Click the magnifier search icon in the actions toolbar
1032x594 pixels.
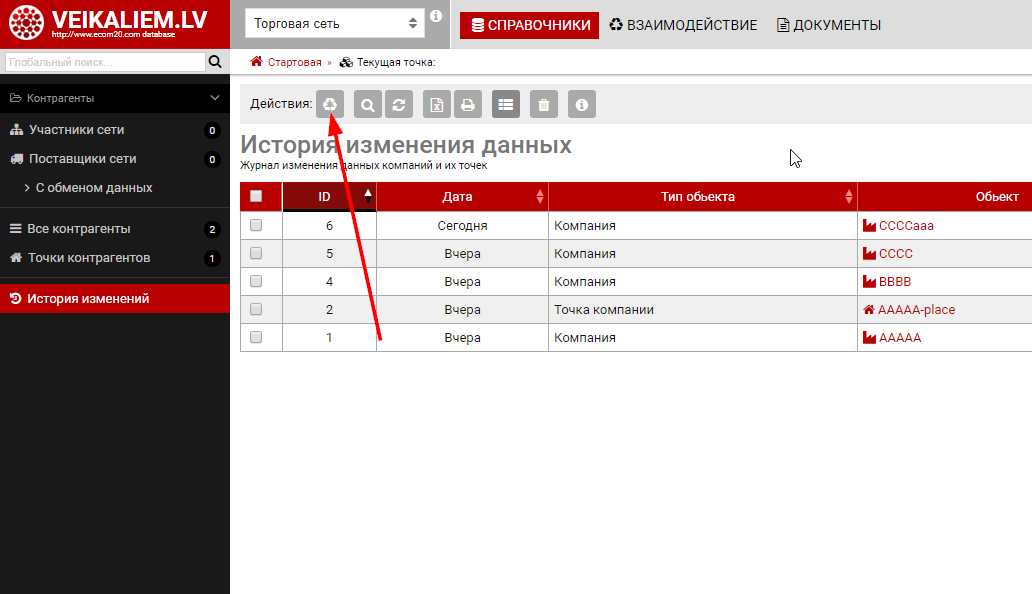click(x=368, y=104)
